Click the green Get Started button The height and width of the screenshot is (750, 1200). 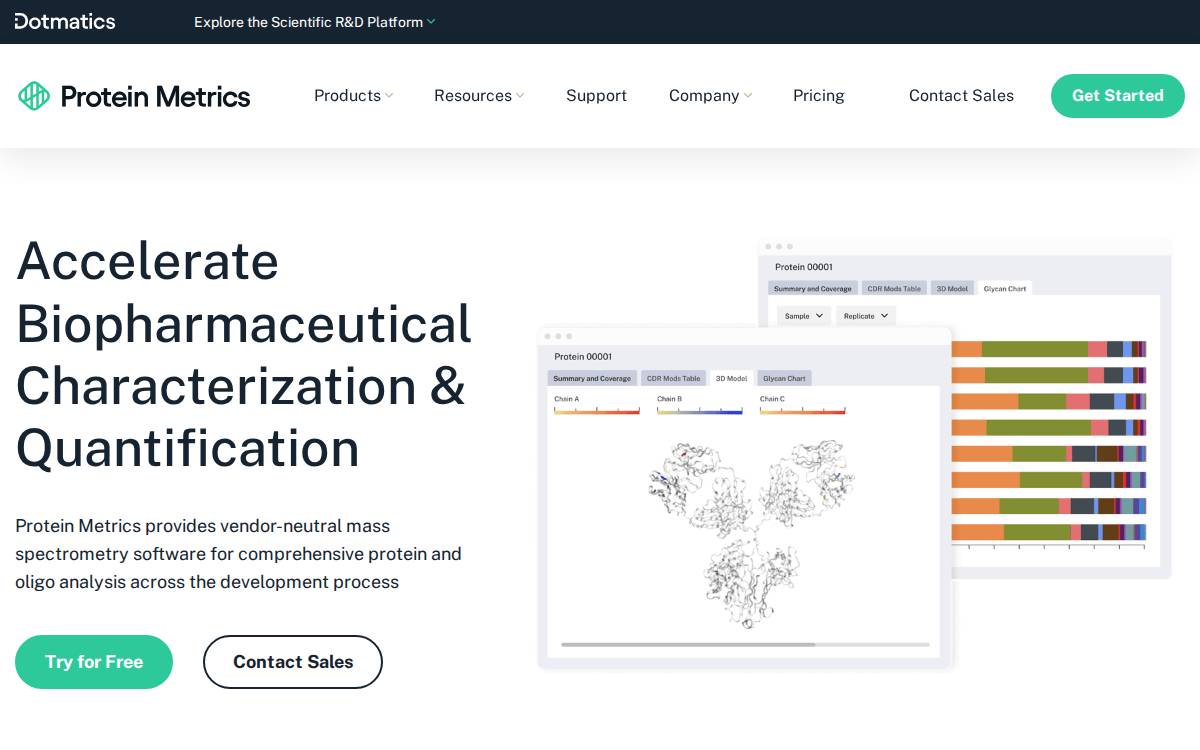(1118, 96)
